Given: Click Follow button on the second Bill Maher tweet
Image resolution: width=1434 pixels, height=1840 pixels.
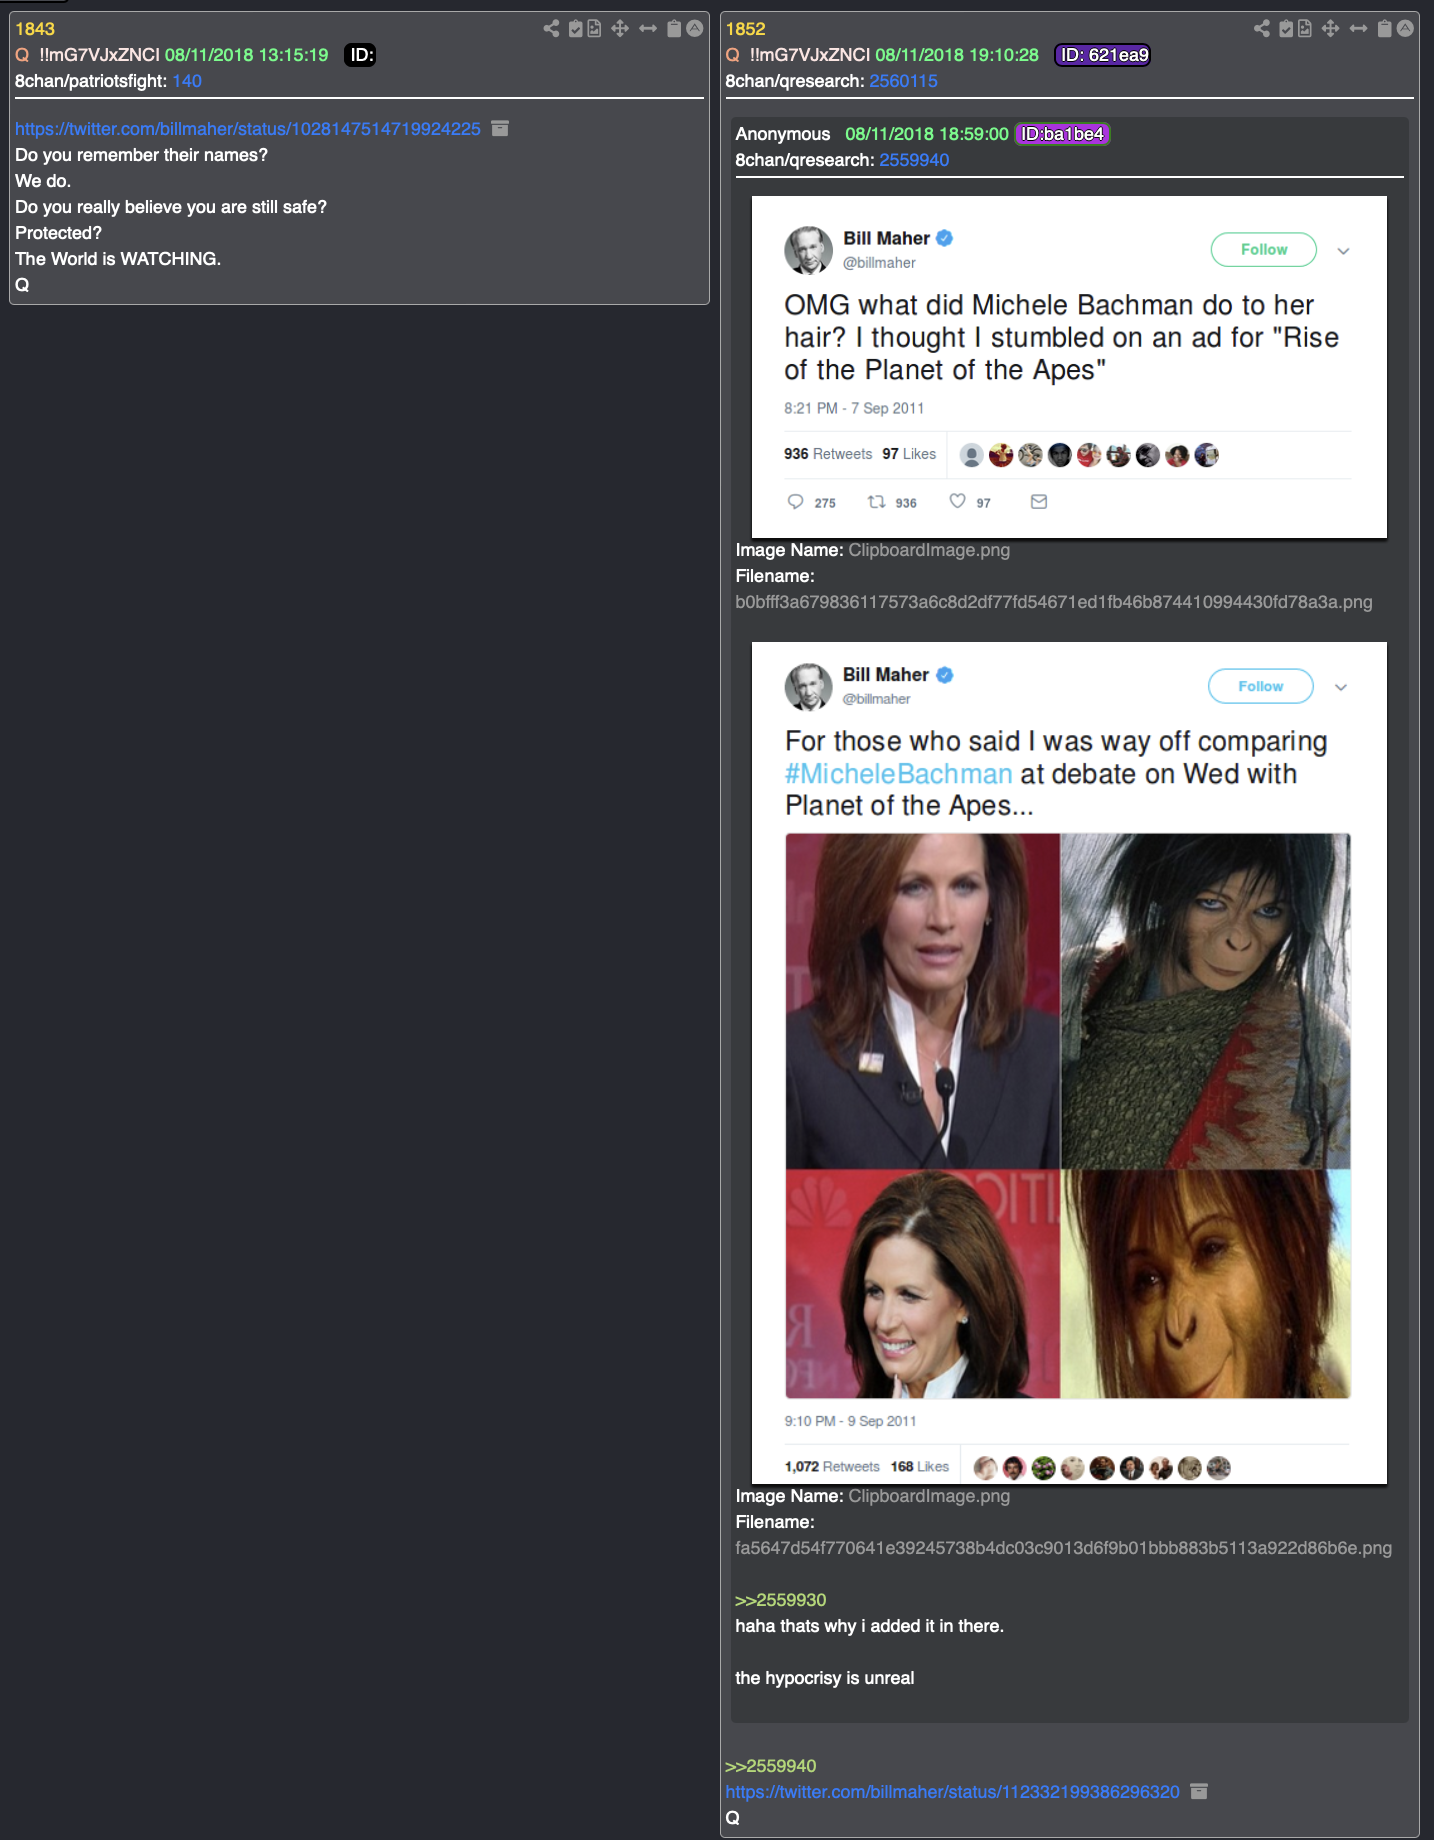Looking at the screenshot, I should coord(1261,686).
